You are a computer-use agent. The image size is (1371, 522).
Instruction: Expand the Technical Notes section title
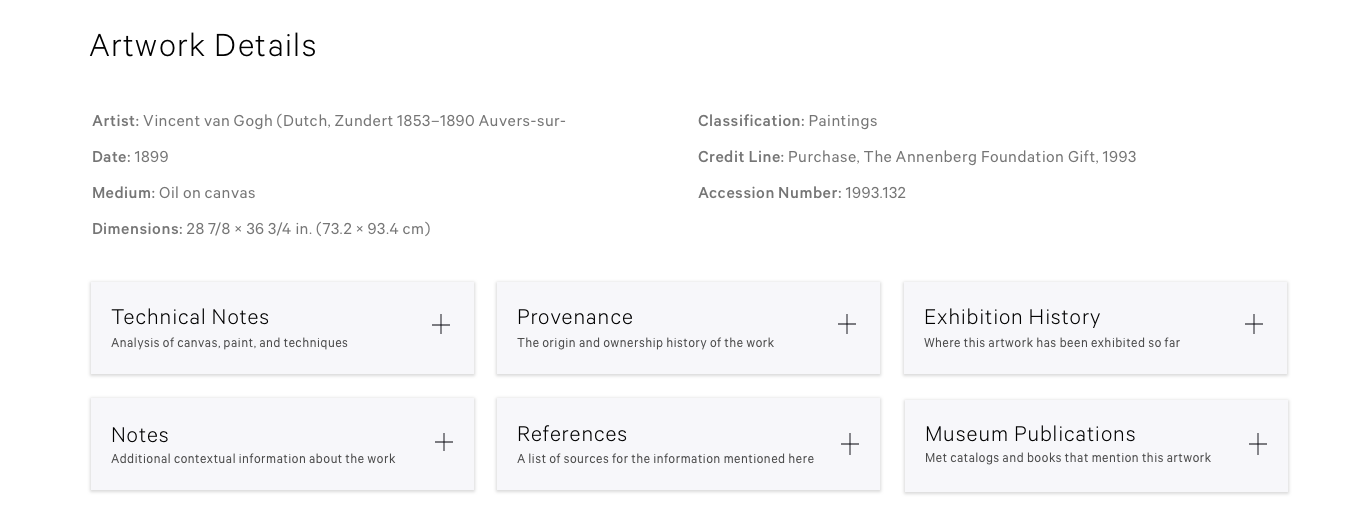pos(190,317)
